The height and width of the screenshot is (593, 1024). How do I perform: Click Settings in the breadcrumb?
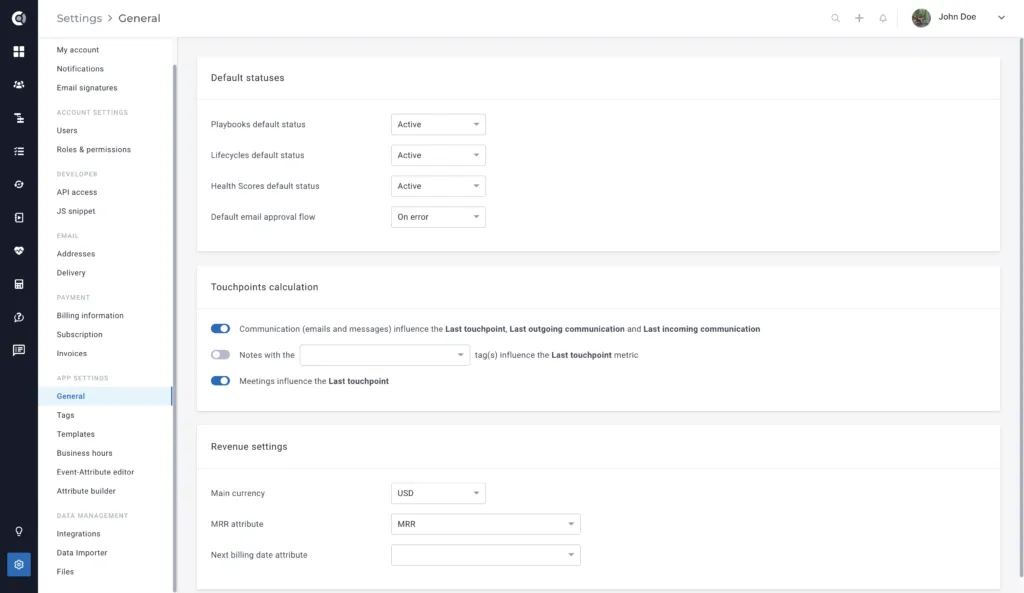click(x=79, y=18)
